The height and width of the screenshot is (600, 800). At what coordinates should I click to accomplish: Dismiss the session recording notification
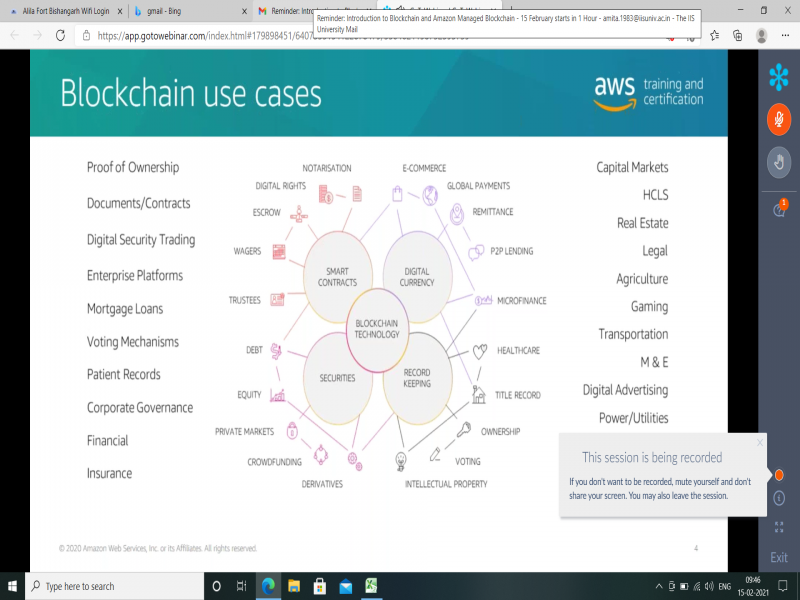pyautogui.click(x=760, y=441)
